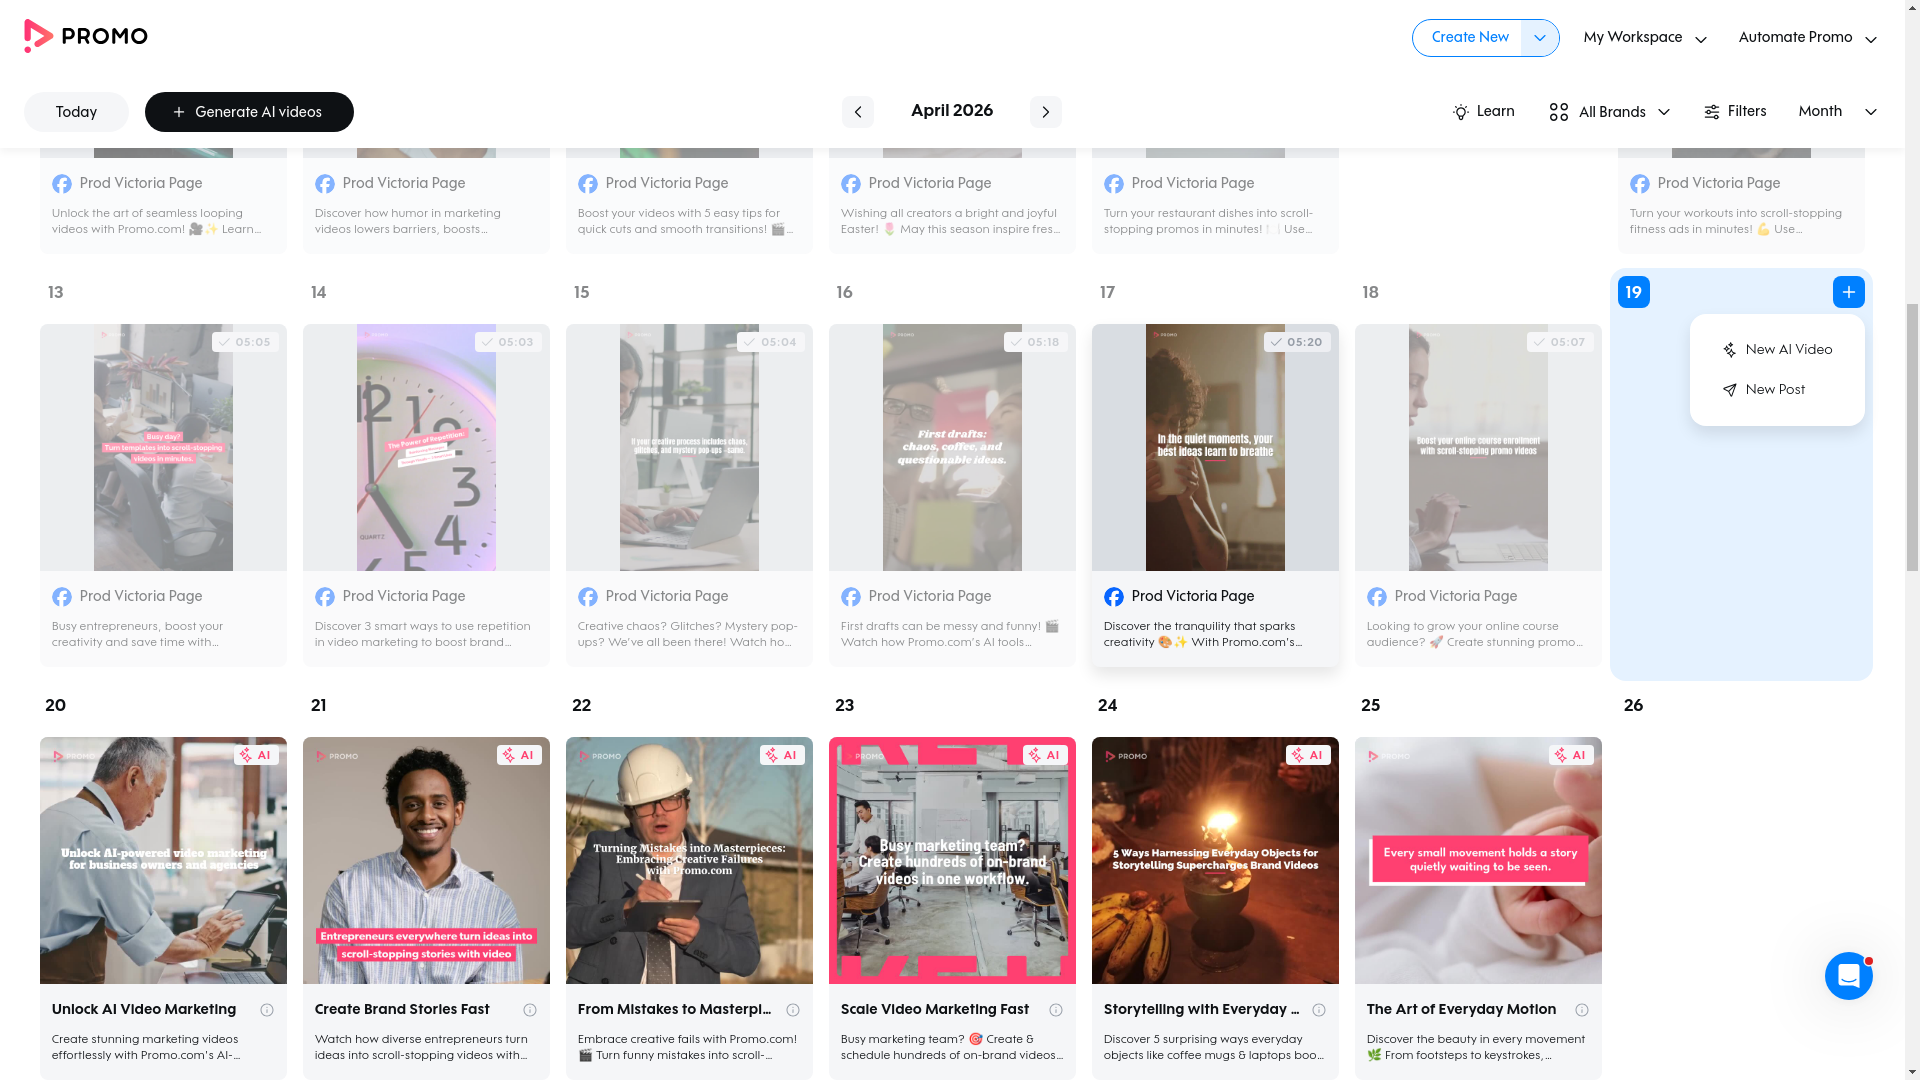
Task: Go to next month arrow
Action: click(1045, 112)
